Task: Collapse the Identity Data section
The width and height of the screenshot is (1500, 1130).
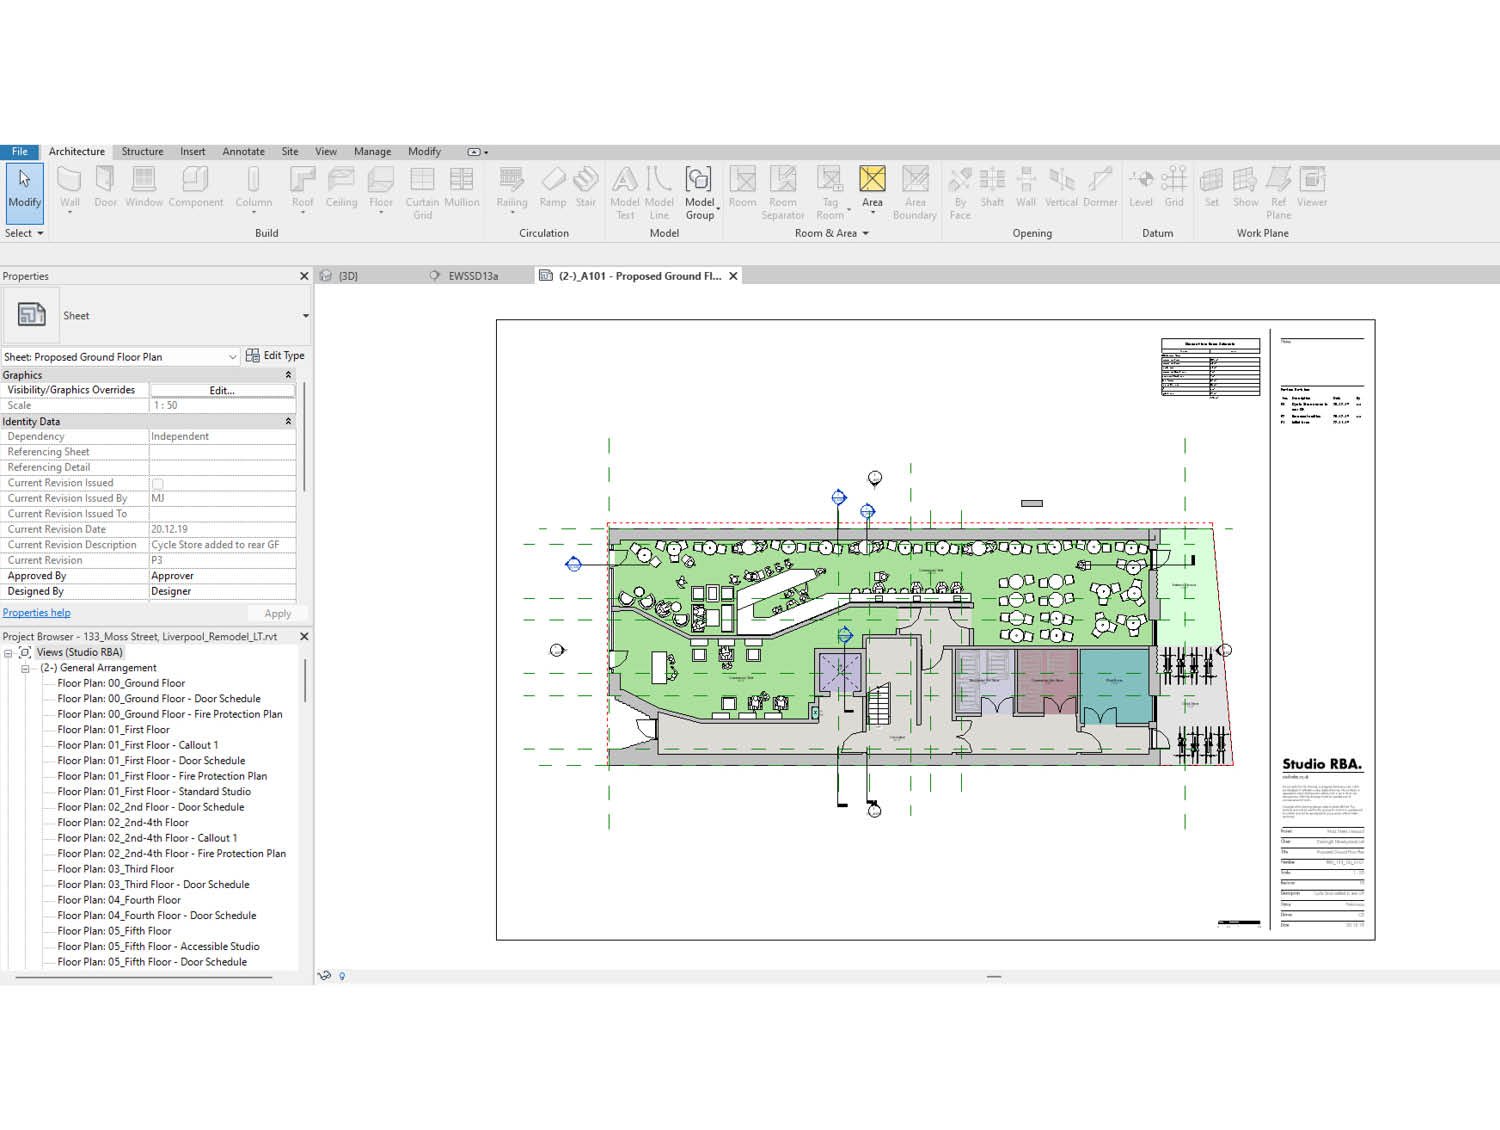Action: click(289, 421)
